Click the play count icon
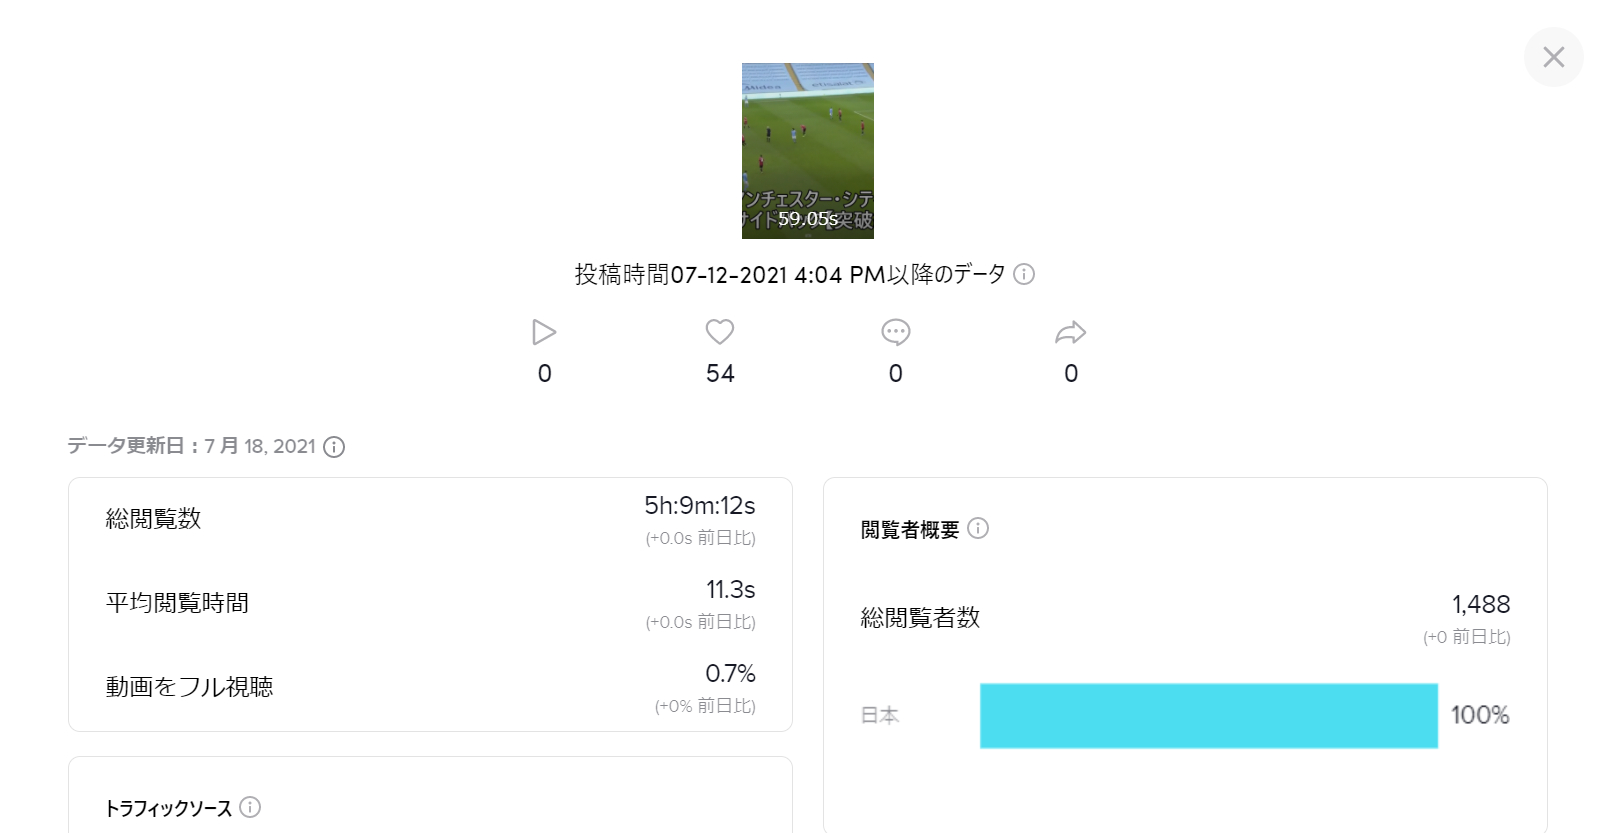 (x=544, y=332)
